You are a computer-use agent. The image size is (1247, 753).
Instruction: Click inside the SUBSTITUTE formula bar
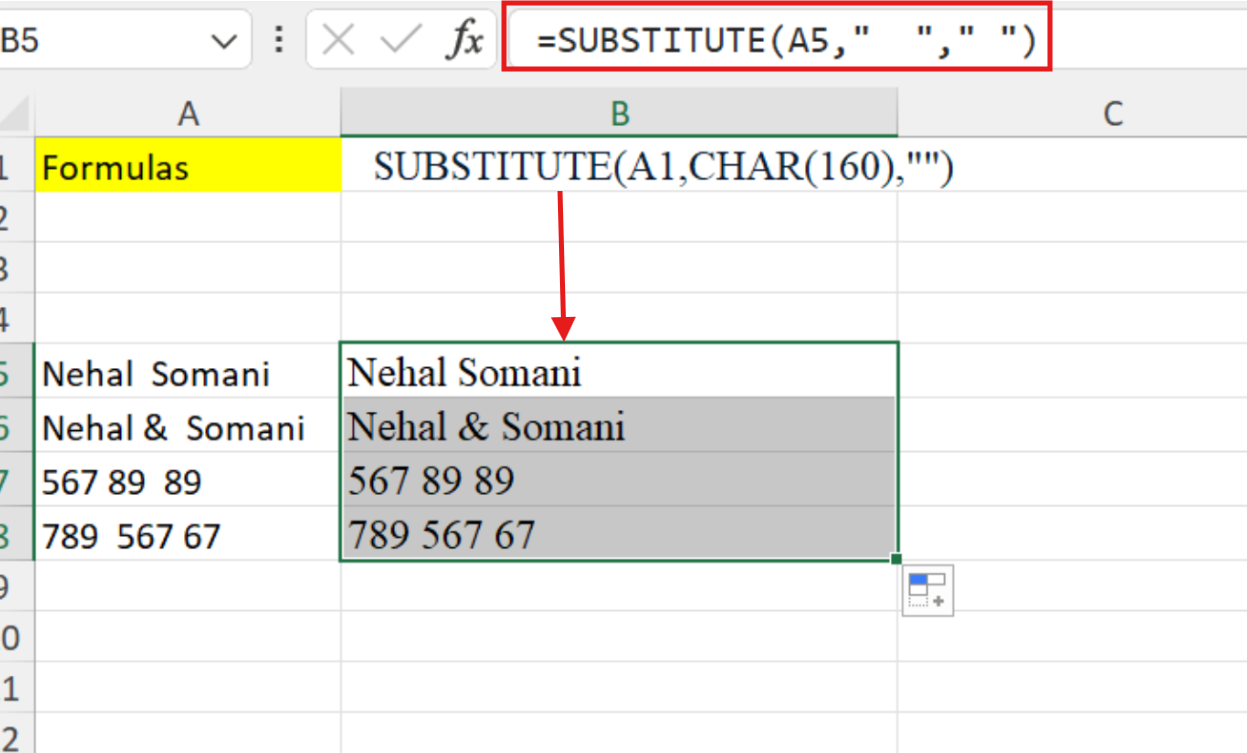(780, 41)
